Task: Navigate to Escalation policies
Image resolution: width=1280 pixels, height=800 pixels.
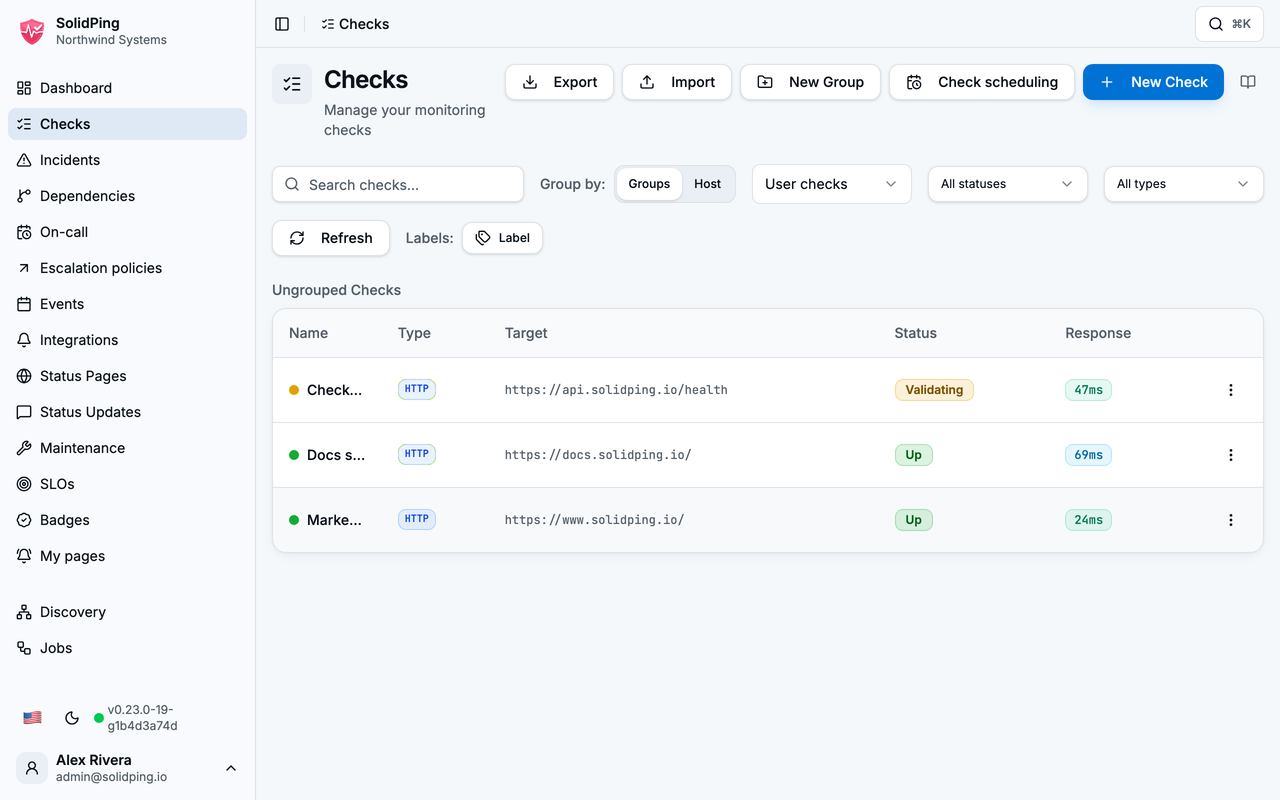Action: tap(128, 268)
